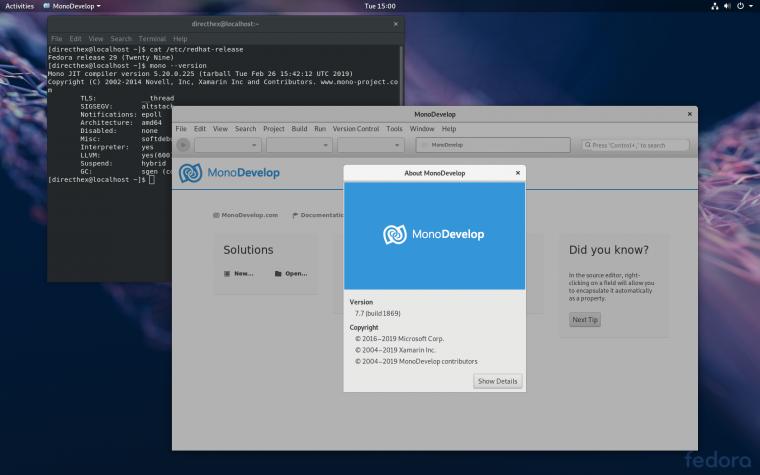Click '© 2016–2019 Microsoft Corp.' text
Screen dimensions: 760x475
tap(399, 338)
